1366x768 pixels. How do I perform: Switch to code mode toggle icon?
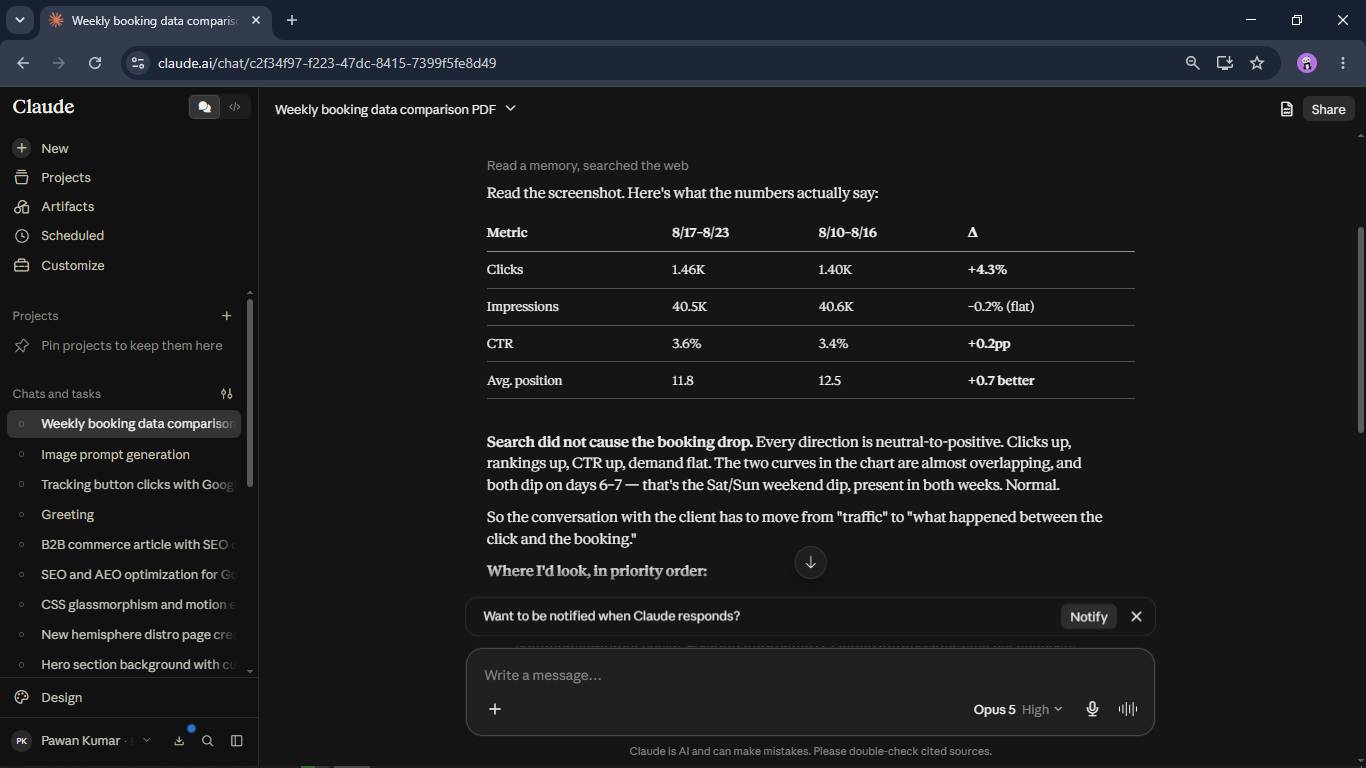pos(235,107)
